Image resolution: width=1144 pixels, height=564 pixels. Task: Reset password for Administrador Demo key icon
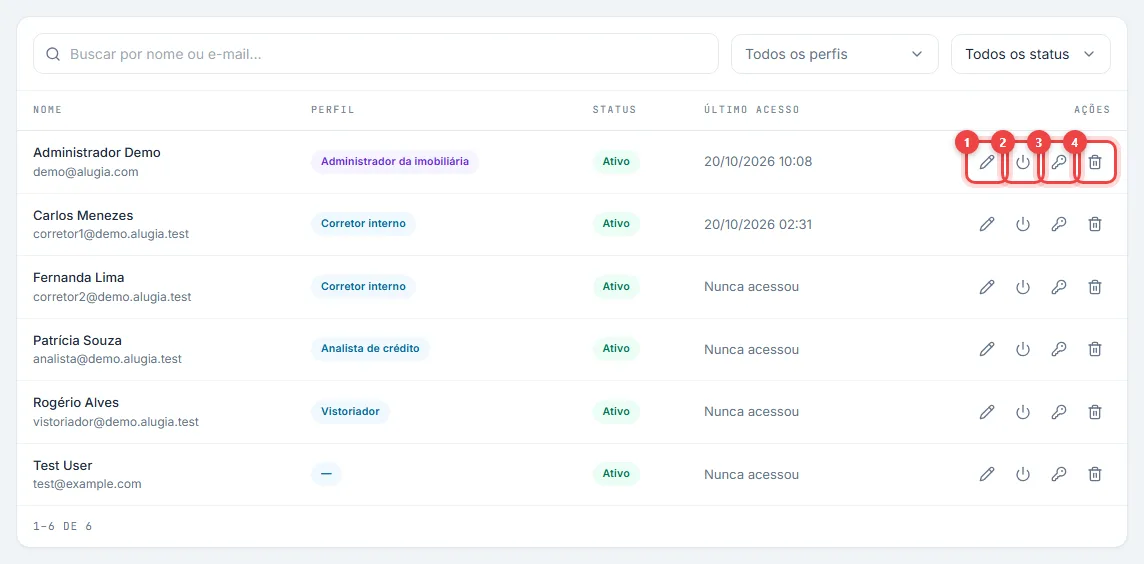click(1059, 162)
